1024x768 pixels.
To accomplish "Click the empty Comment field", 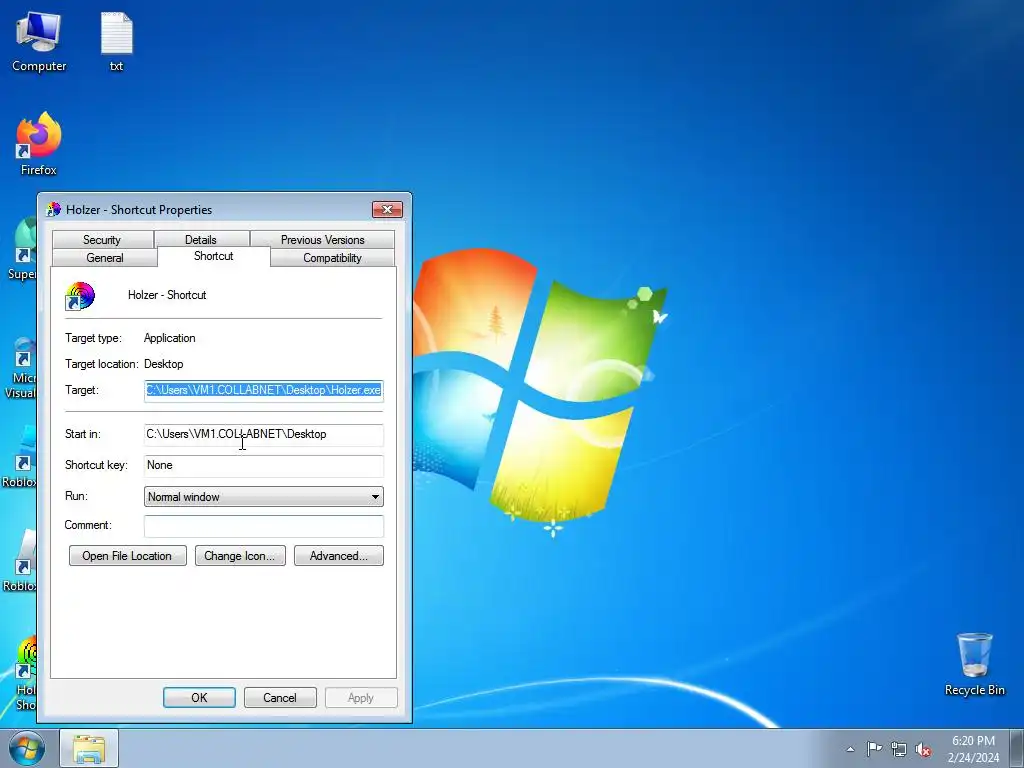I will tap(264, 526).
